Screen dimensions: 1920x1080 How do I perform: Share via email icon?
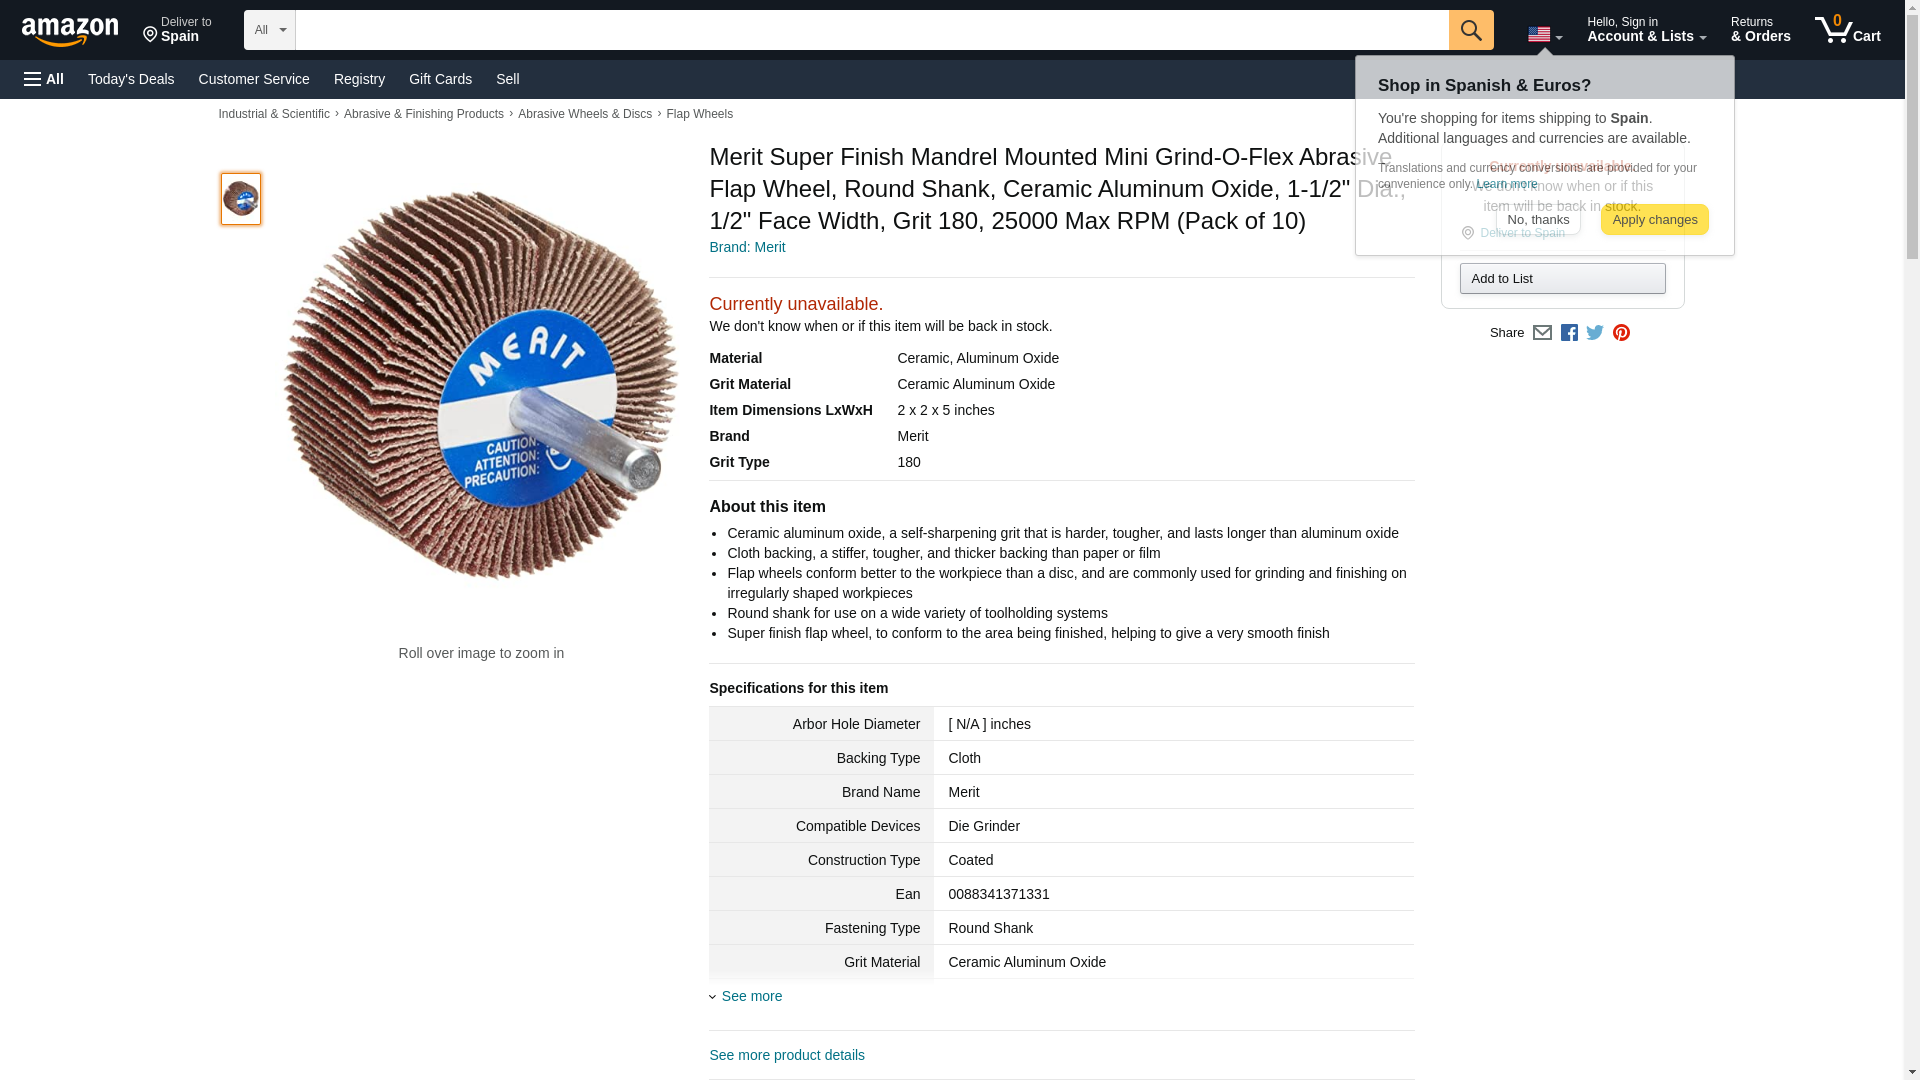coord(1542,333)
